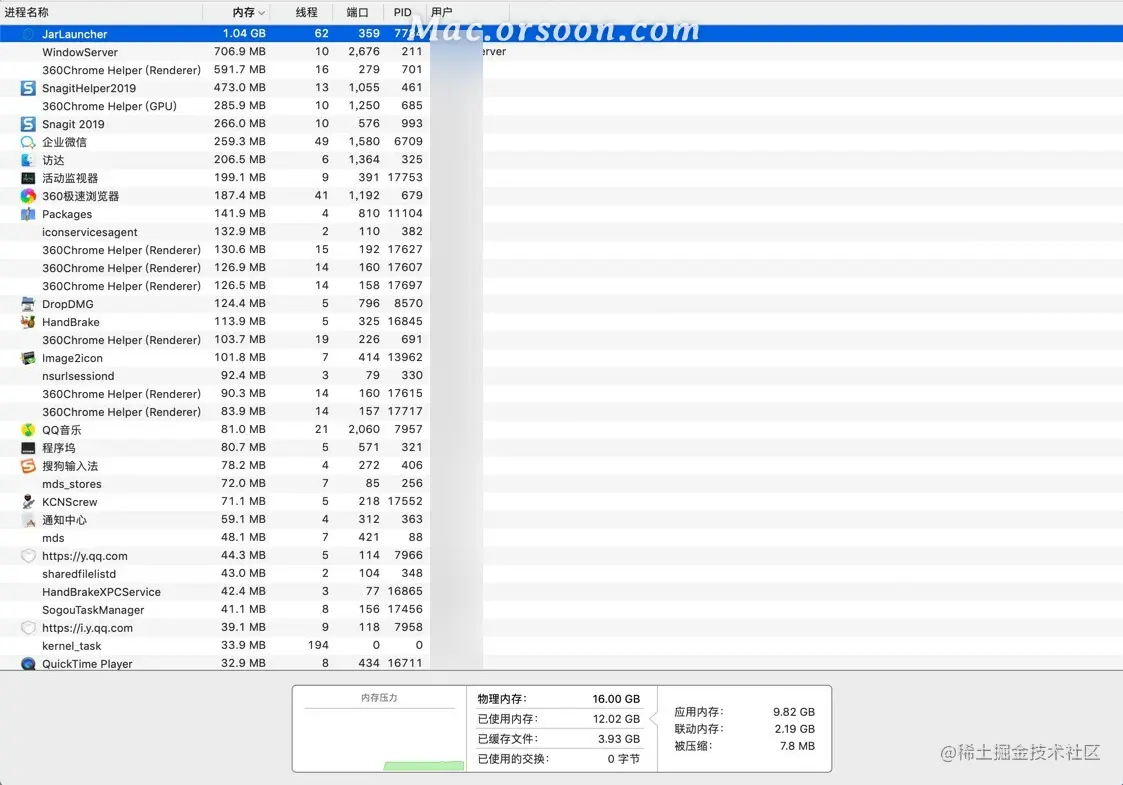Screen dimensions: 1123x785
Task: Sort by 端口 column header
Action: pos(357,12)
